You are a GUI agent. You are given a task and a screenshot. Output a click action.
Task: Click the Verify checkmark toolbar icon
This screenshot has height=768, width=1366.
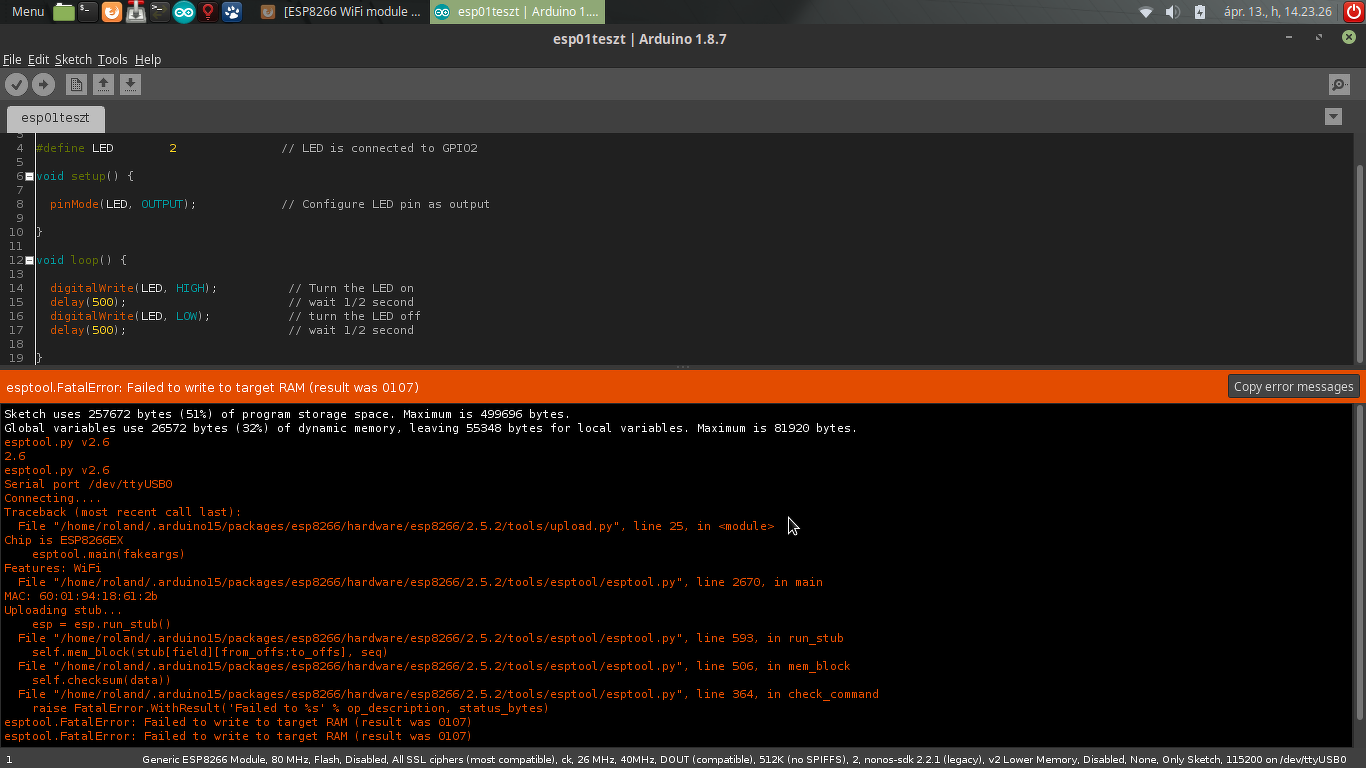click(x=17, y=85)
